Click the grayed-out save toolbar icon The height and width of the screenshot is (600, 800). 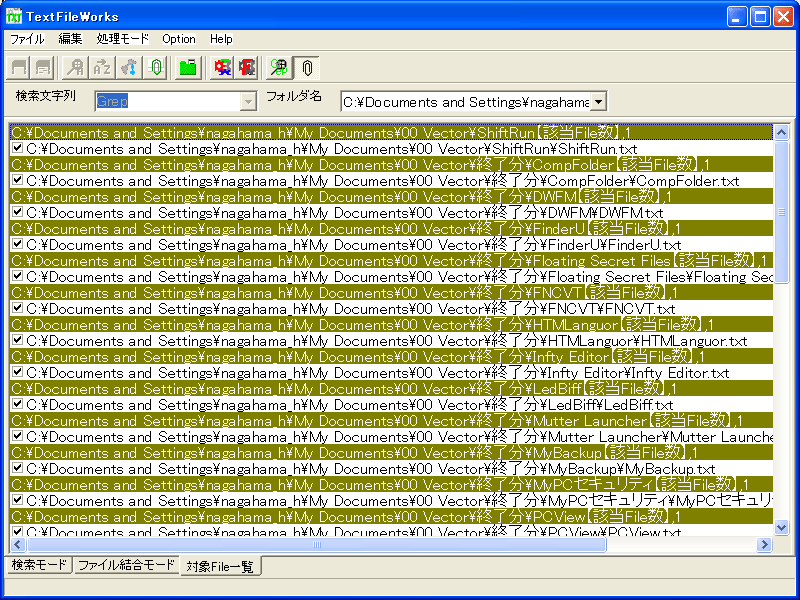coord(19,68)
